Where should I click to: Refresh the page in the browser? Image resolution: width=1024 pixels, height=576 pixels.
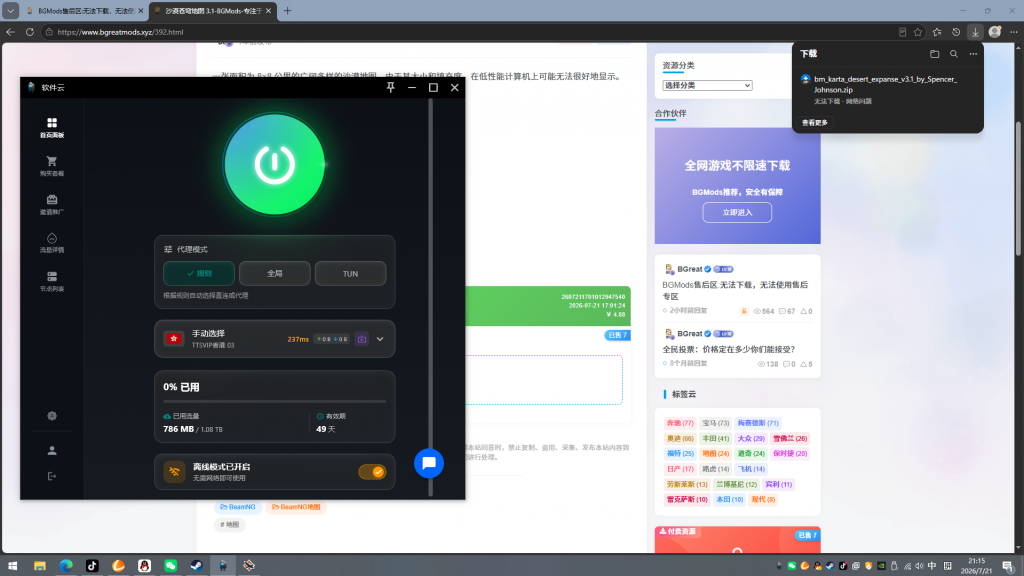click(x=29, y=32)
